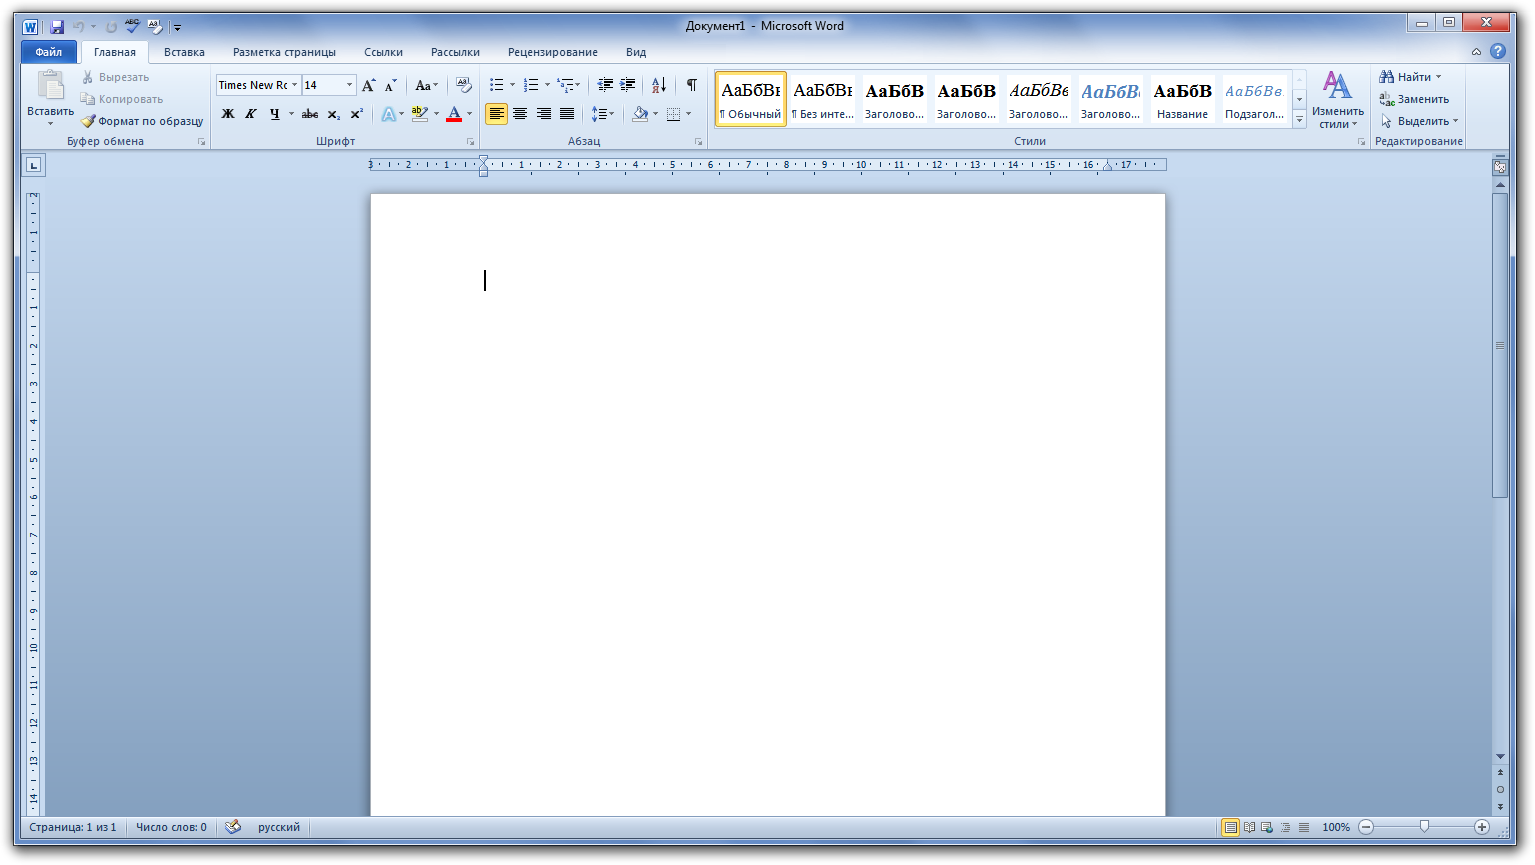Click the bulleted list icon
The width and height of the screenshot is (1535, 865).
point(496,85)
